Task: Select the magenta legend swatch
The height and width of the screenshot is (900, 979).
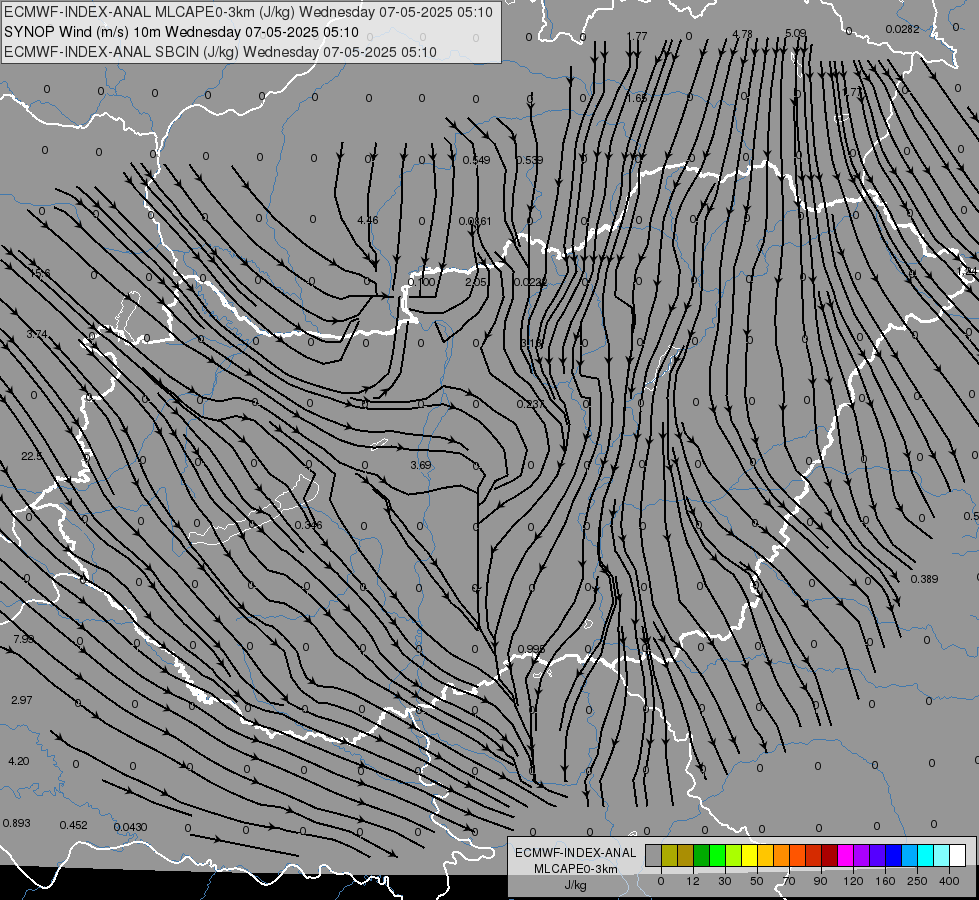Action: (845, 856)
